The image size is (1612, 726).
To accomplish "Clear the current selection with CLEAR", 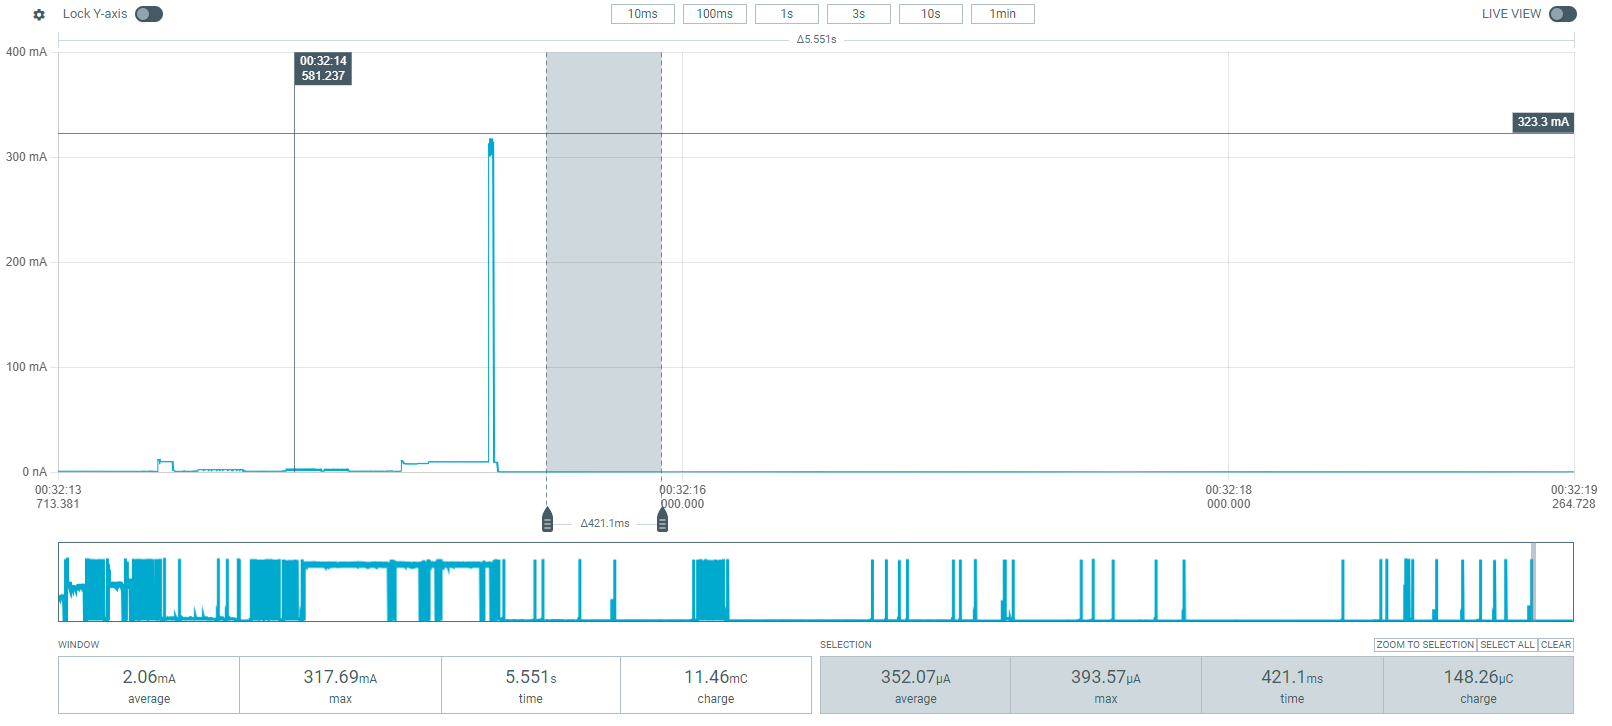I will coord(1555,645).
